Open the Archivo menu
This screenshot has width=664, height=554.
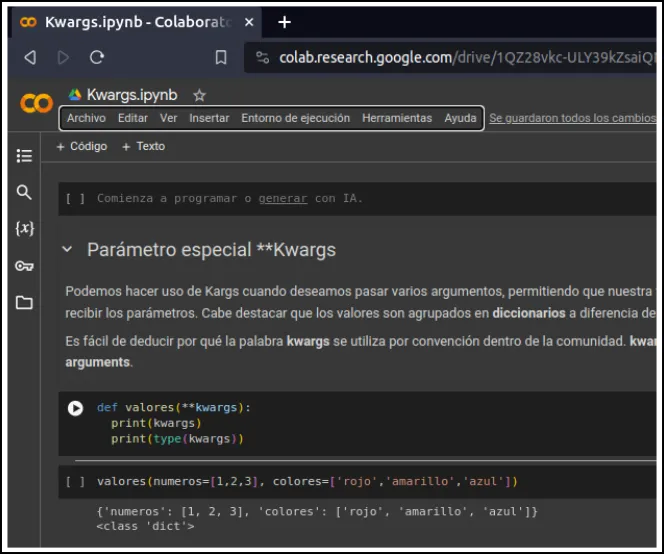tap(86, 118)
